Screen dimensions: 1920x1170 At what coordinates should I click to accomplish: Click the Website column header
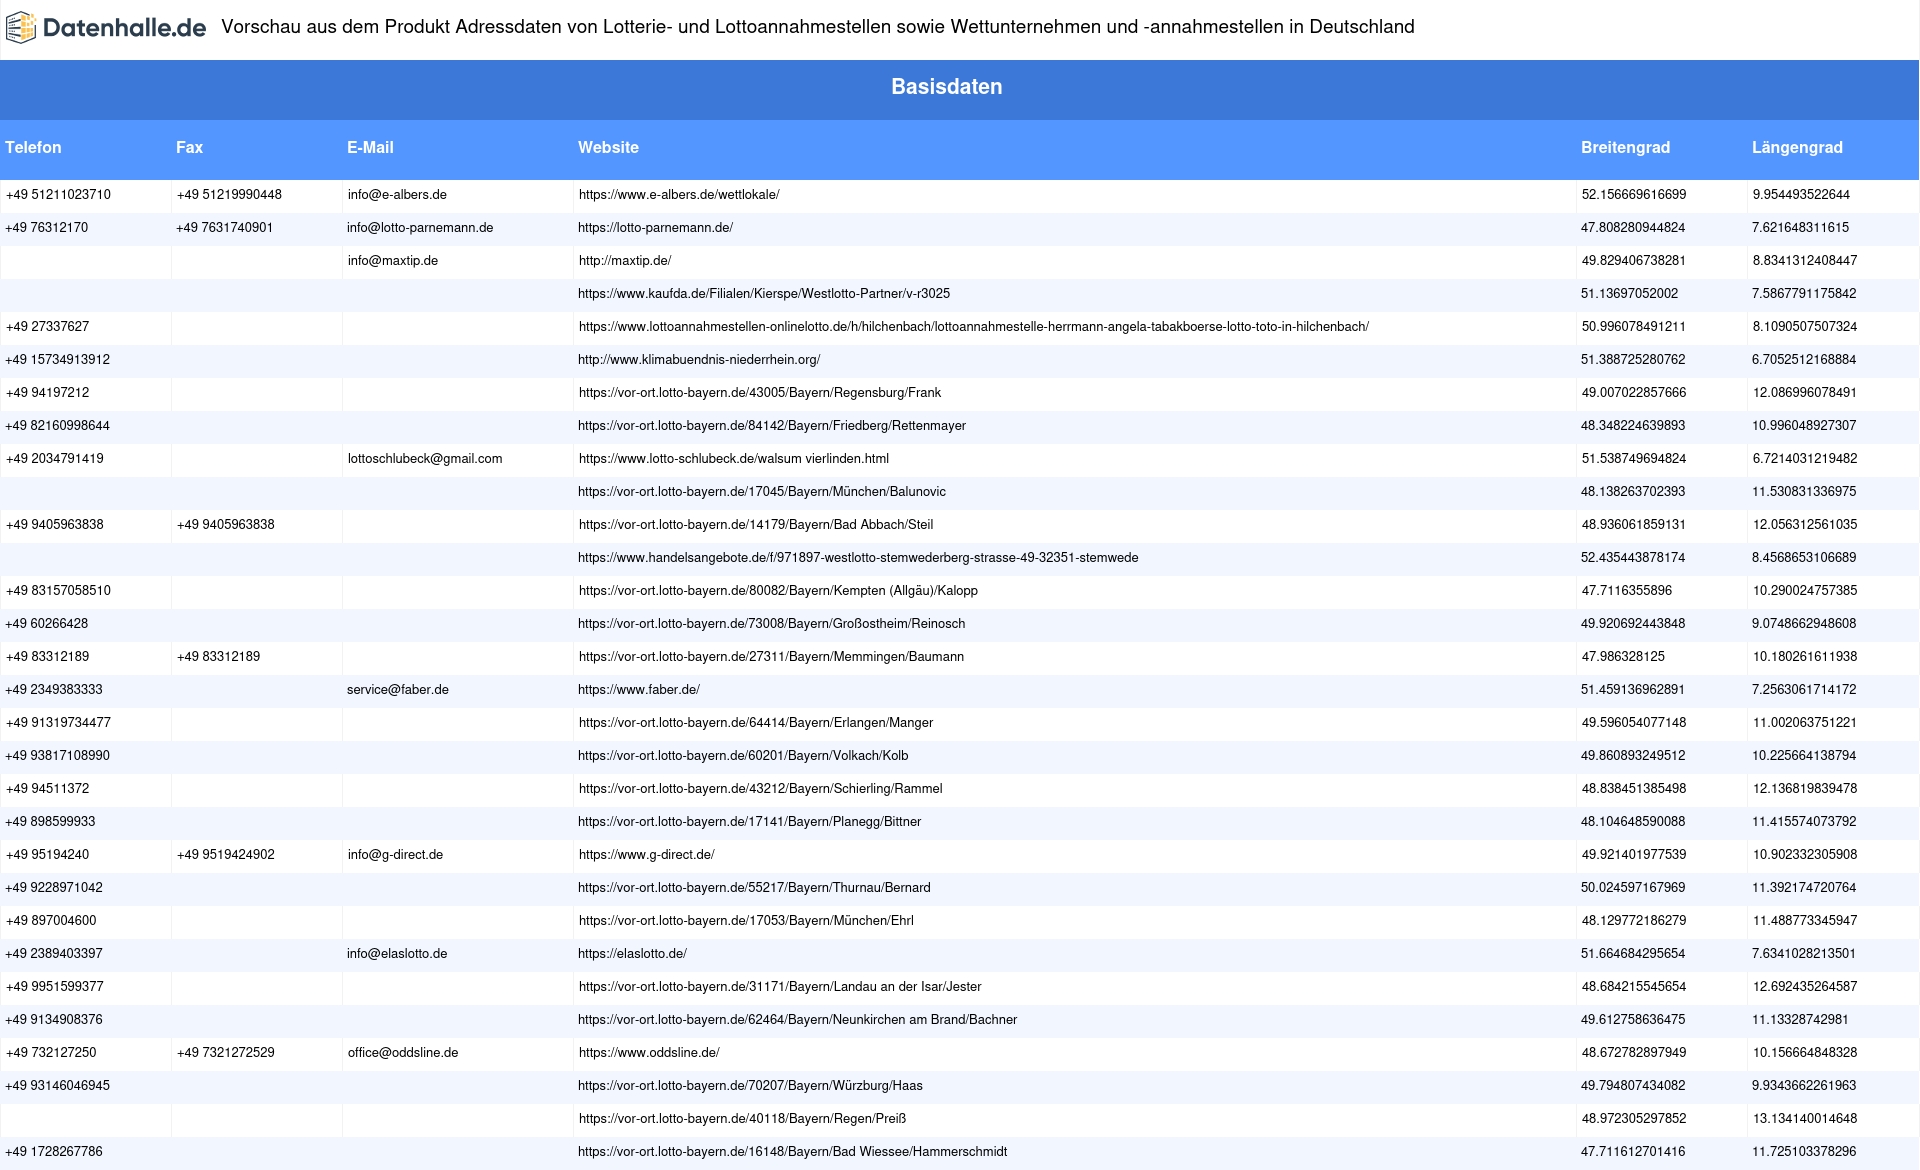(x=608, y=147)
